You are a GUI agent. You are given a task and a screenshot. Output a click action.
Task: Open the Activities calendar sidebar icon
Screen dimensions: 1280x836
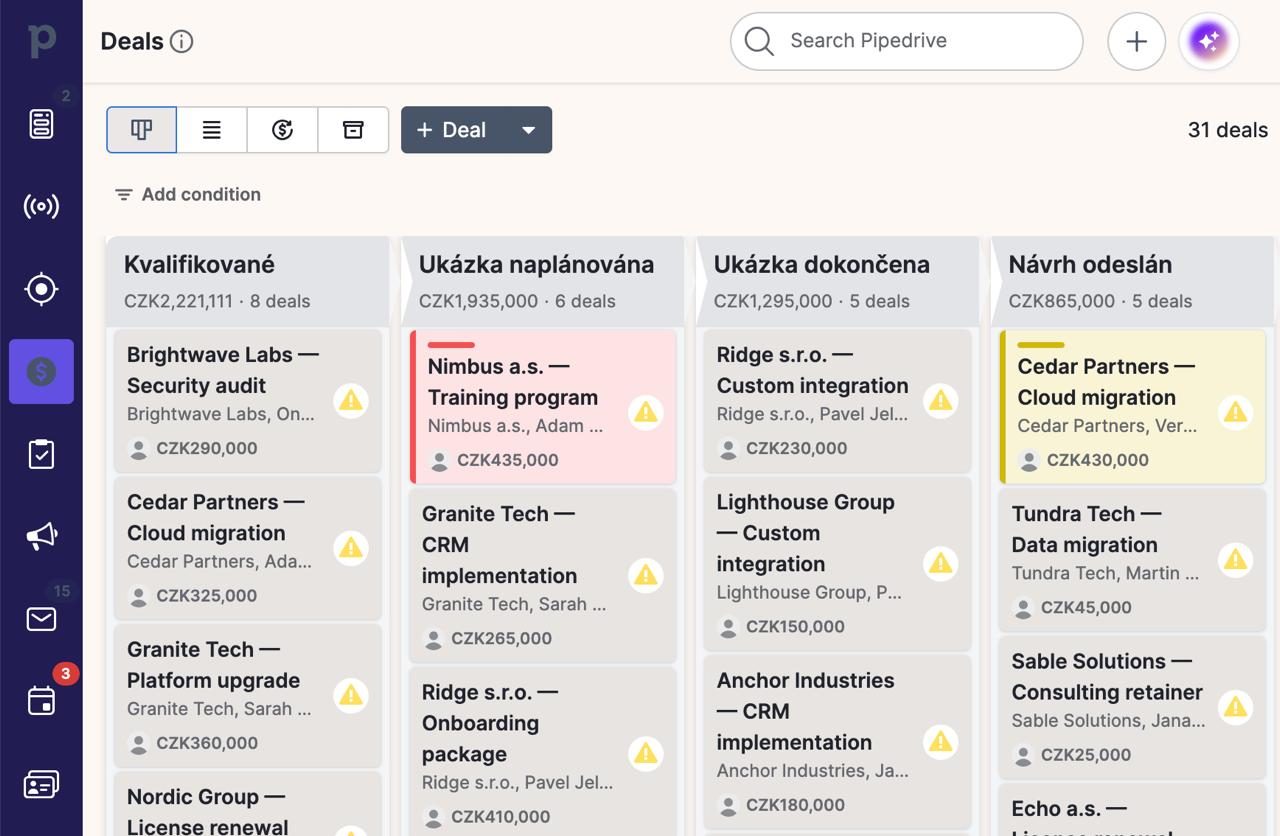[41, 701]
